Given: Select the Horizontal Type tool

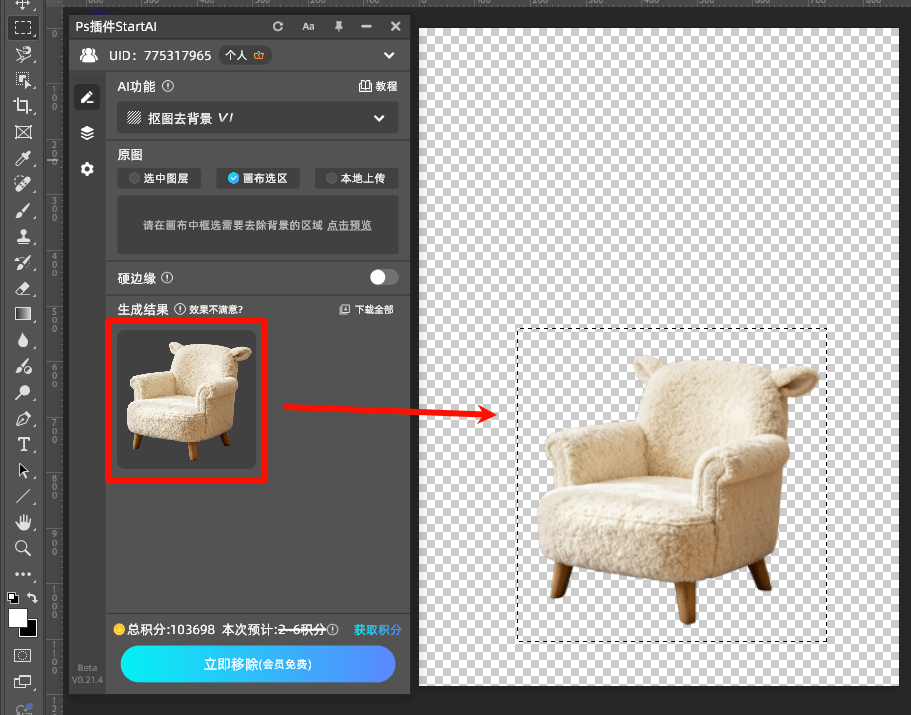Looking at the screenshot, I should click(x=23, y=444).
